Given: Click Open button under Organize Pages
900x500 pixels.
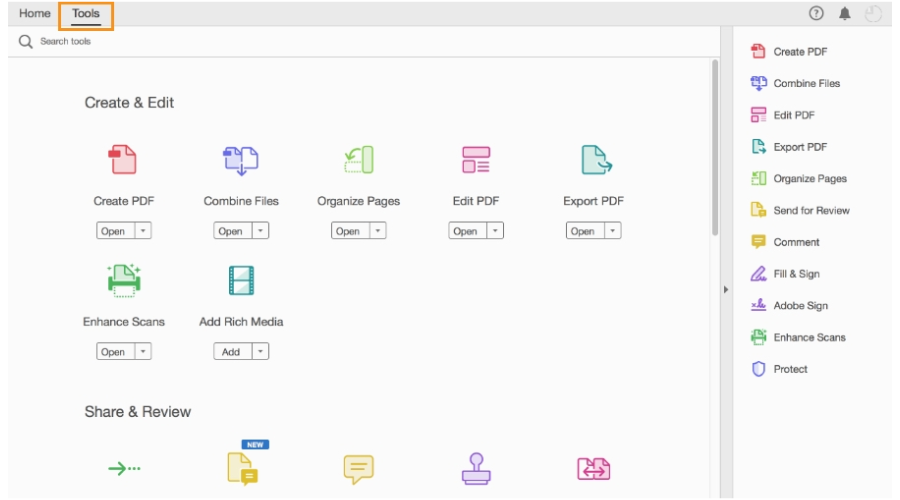Looking at the screenshot, I should [350, 231].
